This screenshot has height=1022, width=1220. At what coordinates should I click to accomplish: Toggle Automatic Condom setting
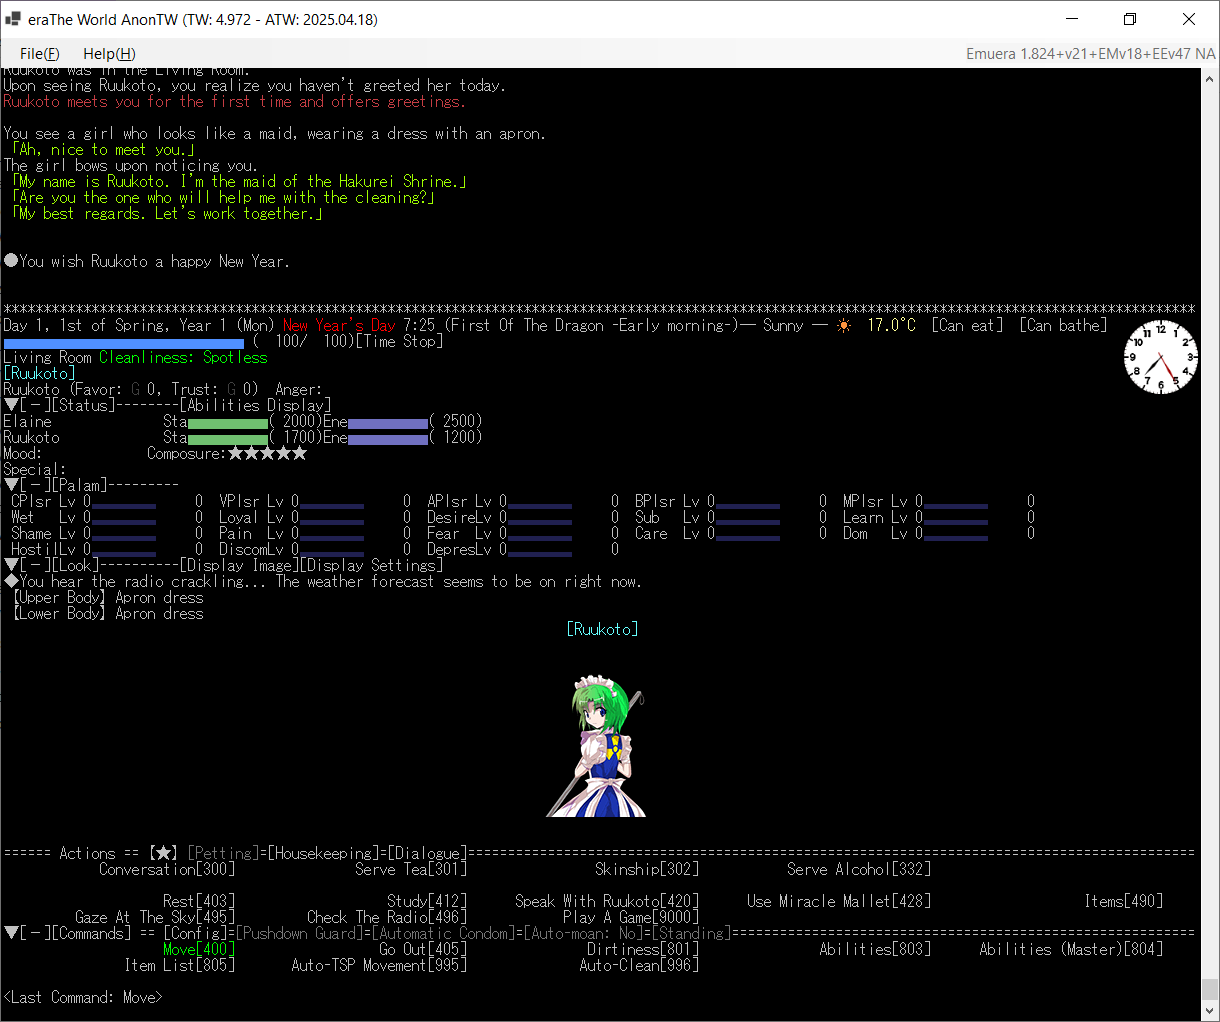[443, 933]
